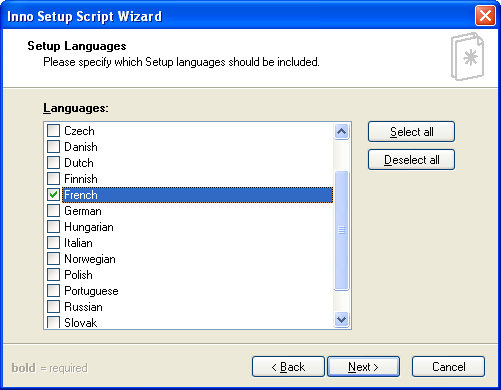Tick the Italian checkbox
Viewport: 501px width, 390px height.
[x=53, y=243]
